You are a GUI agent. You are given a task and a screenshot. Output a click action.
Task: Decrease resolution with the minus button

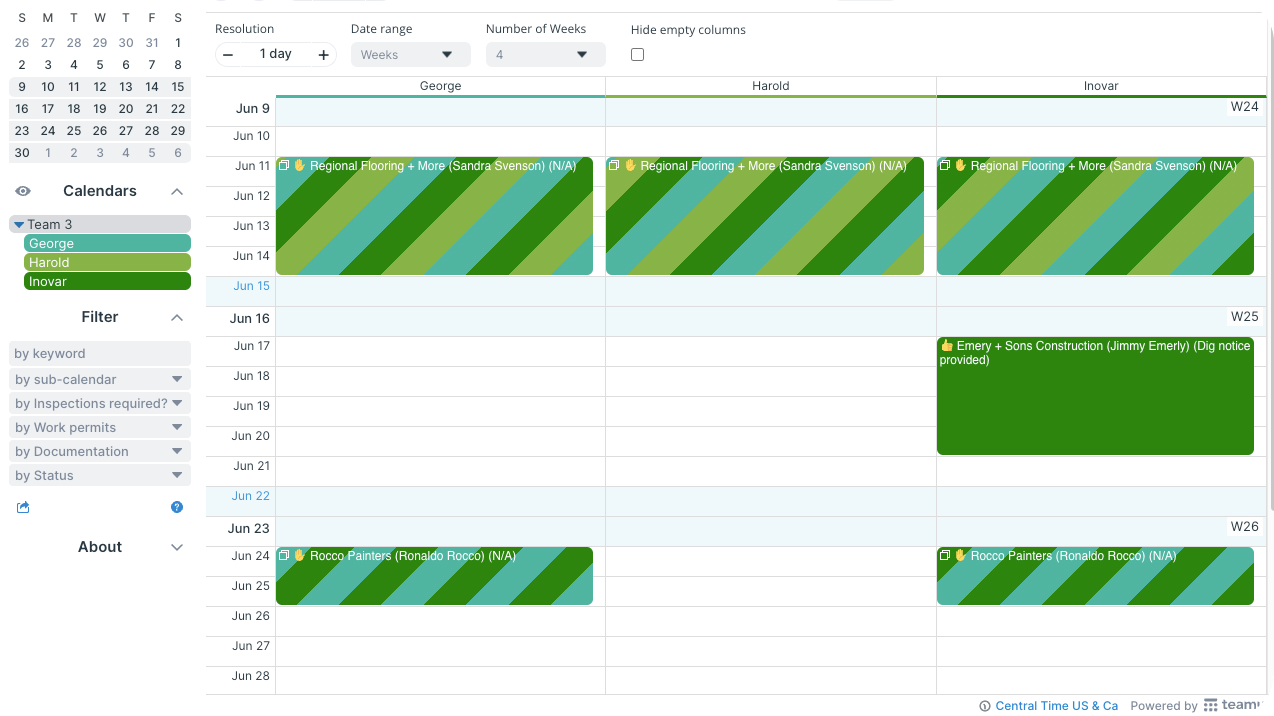pyautogui.click(x=228, y=55)
